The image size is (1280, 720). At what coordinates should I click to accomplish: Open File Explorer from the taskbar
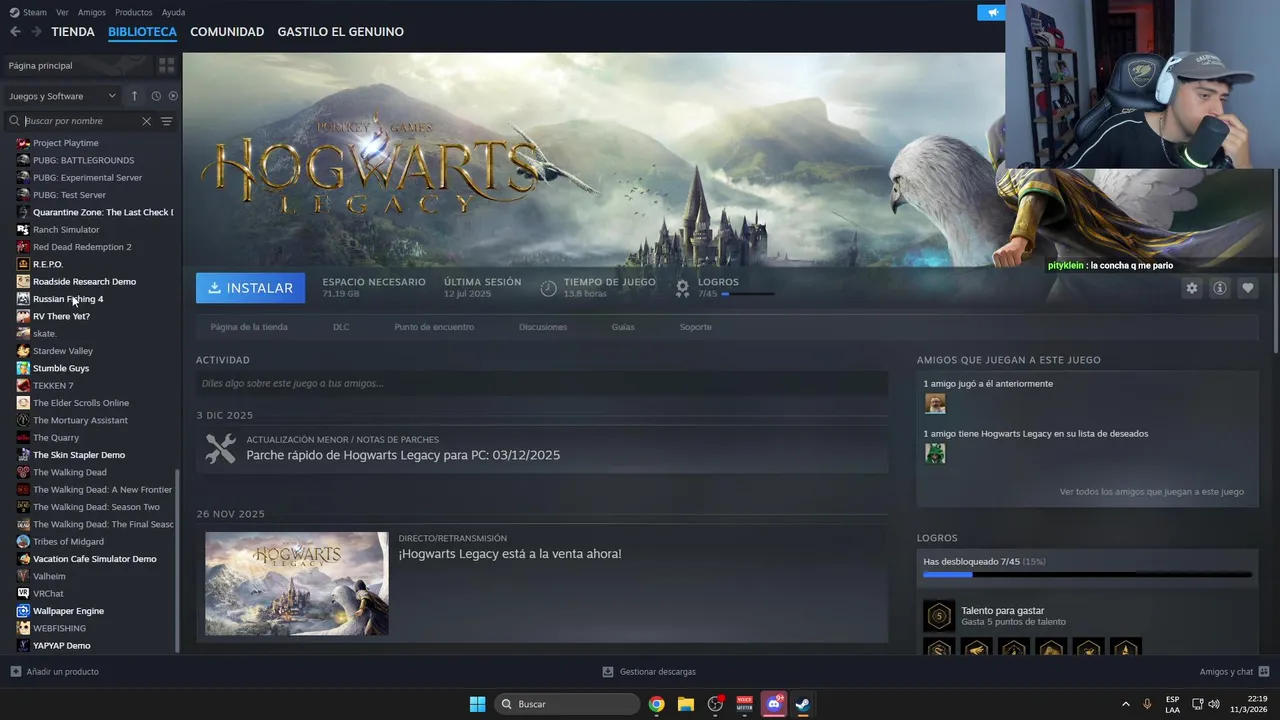tap(686, 704)
